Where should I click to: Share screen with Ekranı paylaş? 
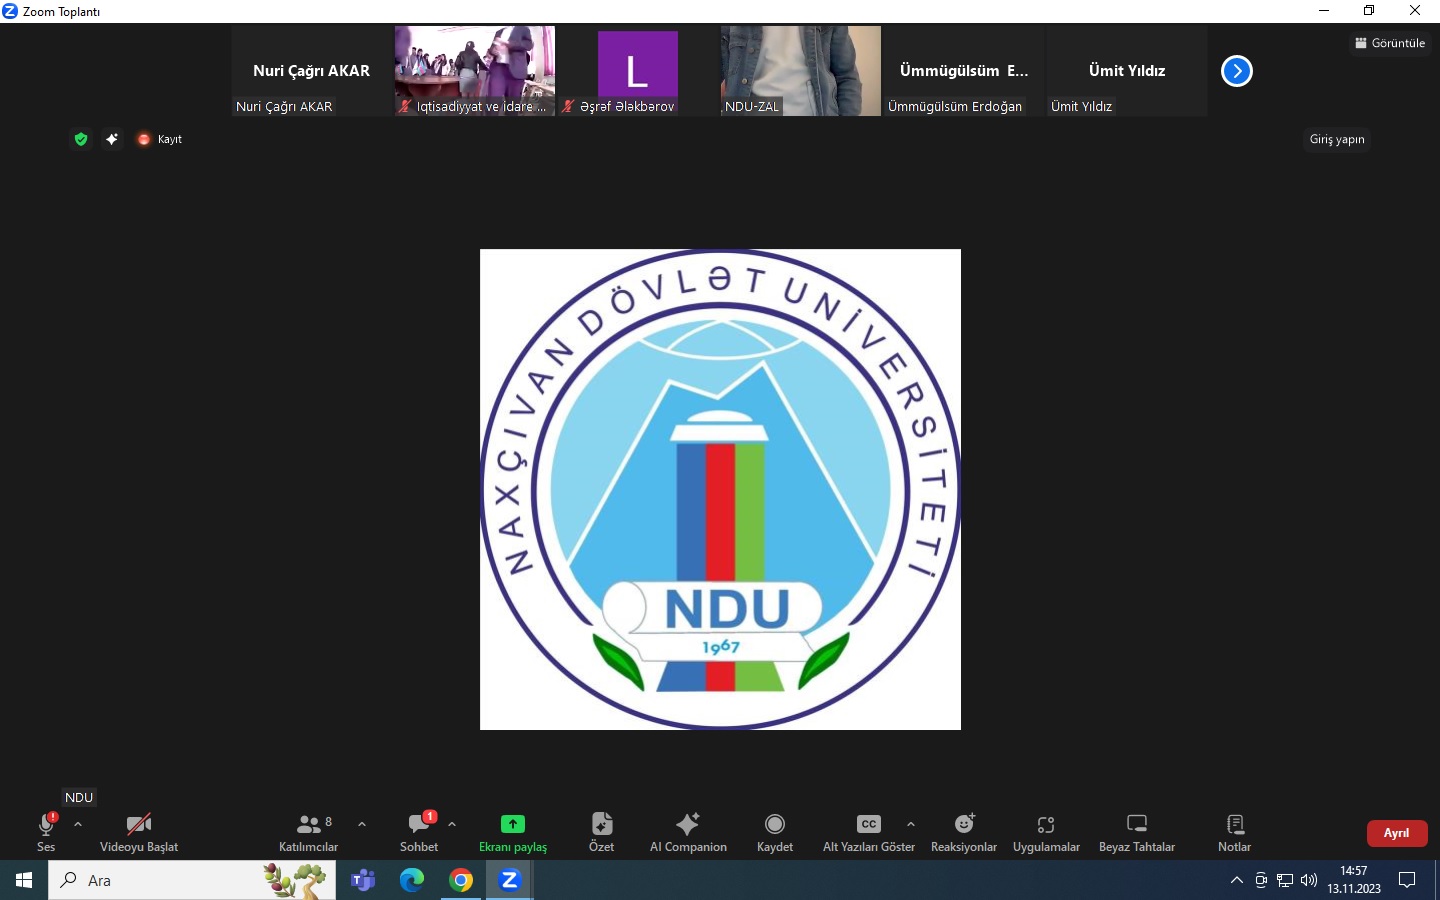click(513, 832)
